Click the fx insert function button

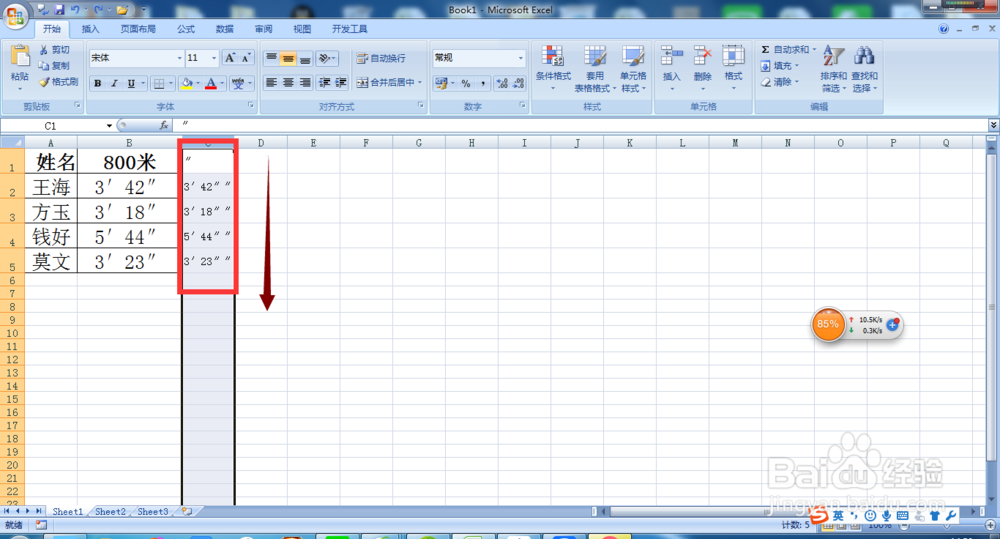(x=164, y=126)
